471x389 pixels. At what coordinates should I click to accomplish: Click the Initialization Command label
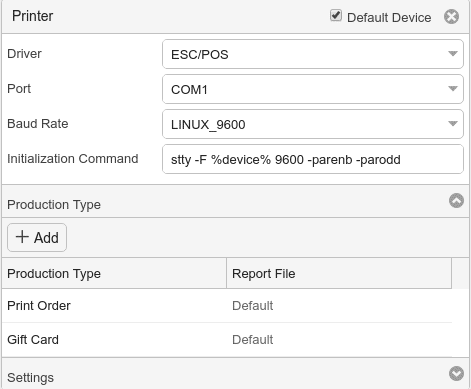click(73, 159)
